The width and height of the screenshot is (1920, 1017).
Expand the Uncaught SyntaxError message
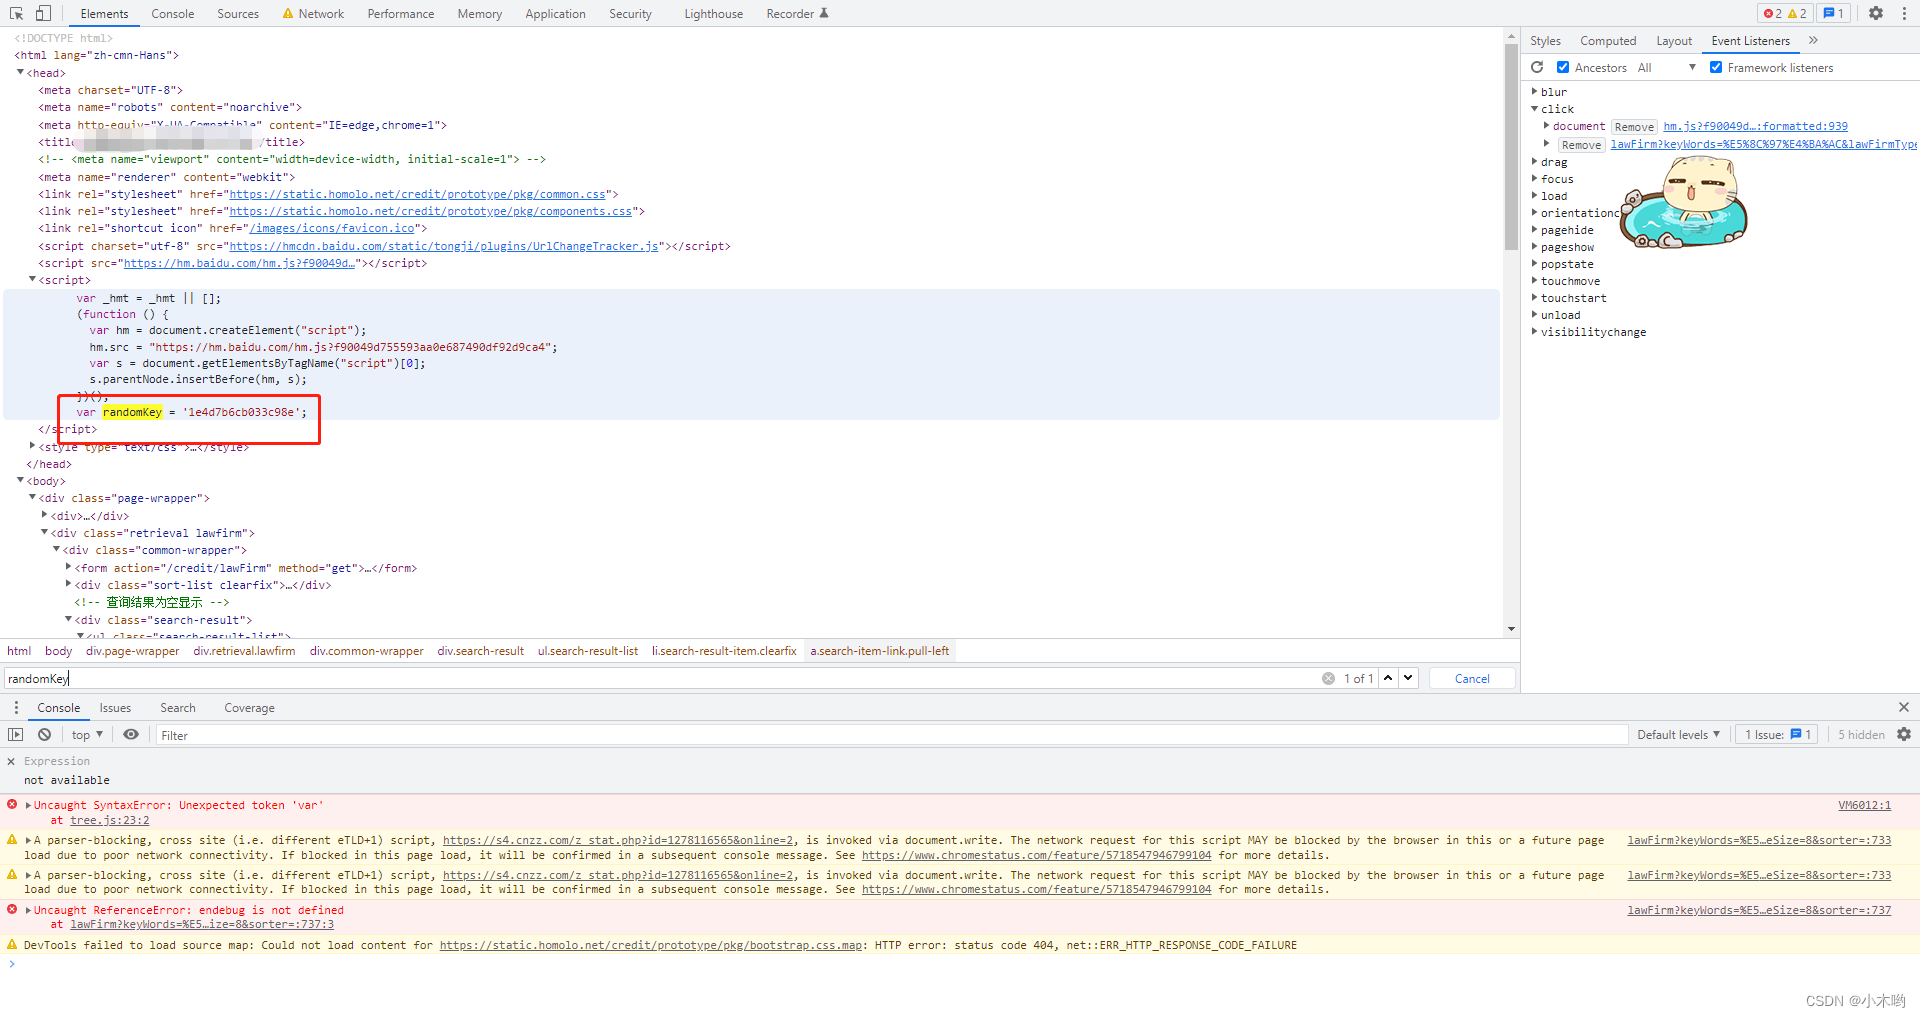pyautogui.click(x=28, y=805)
